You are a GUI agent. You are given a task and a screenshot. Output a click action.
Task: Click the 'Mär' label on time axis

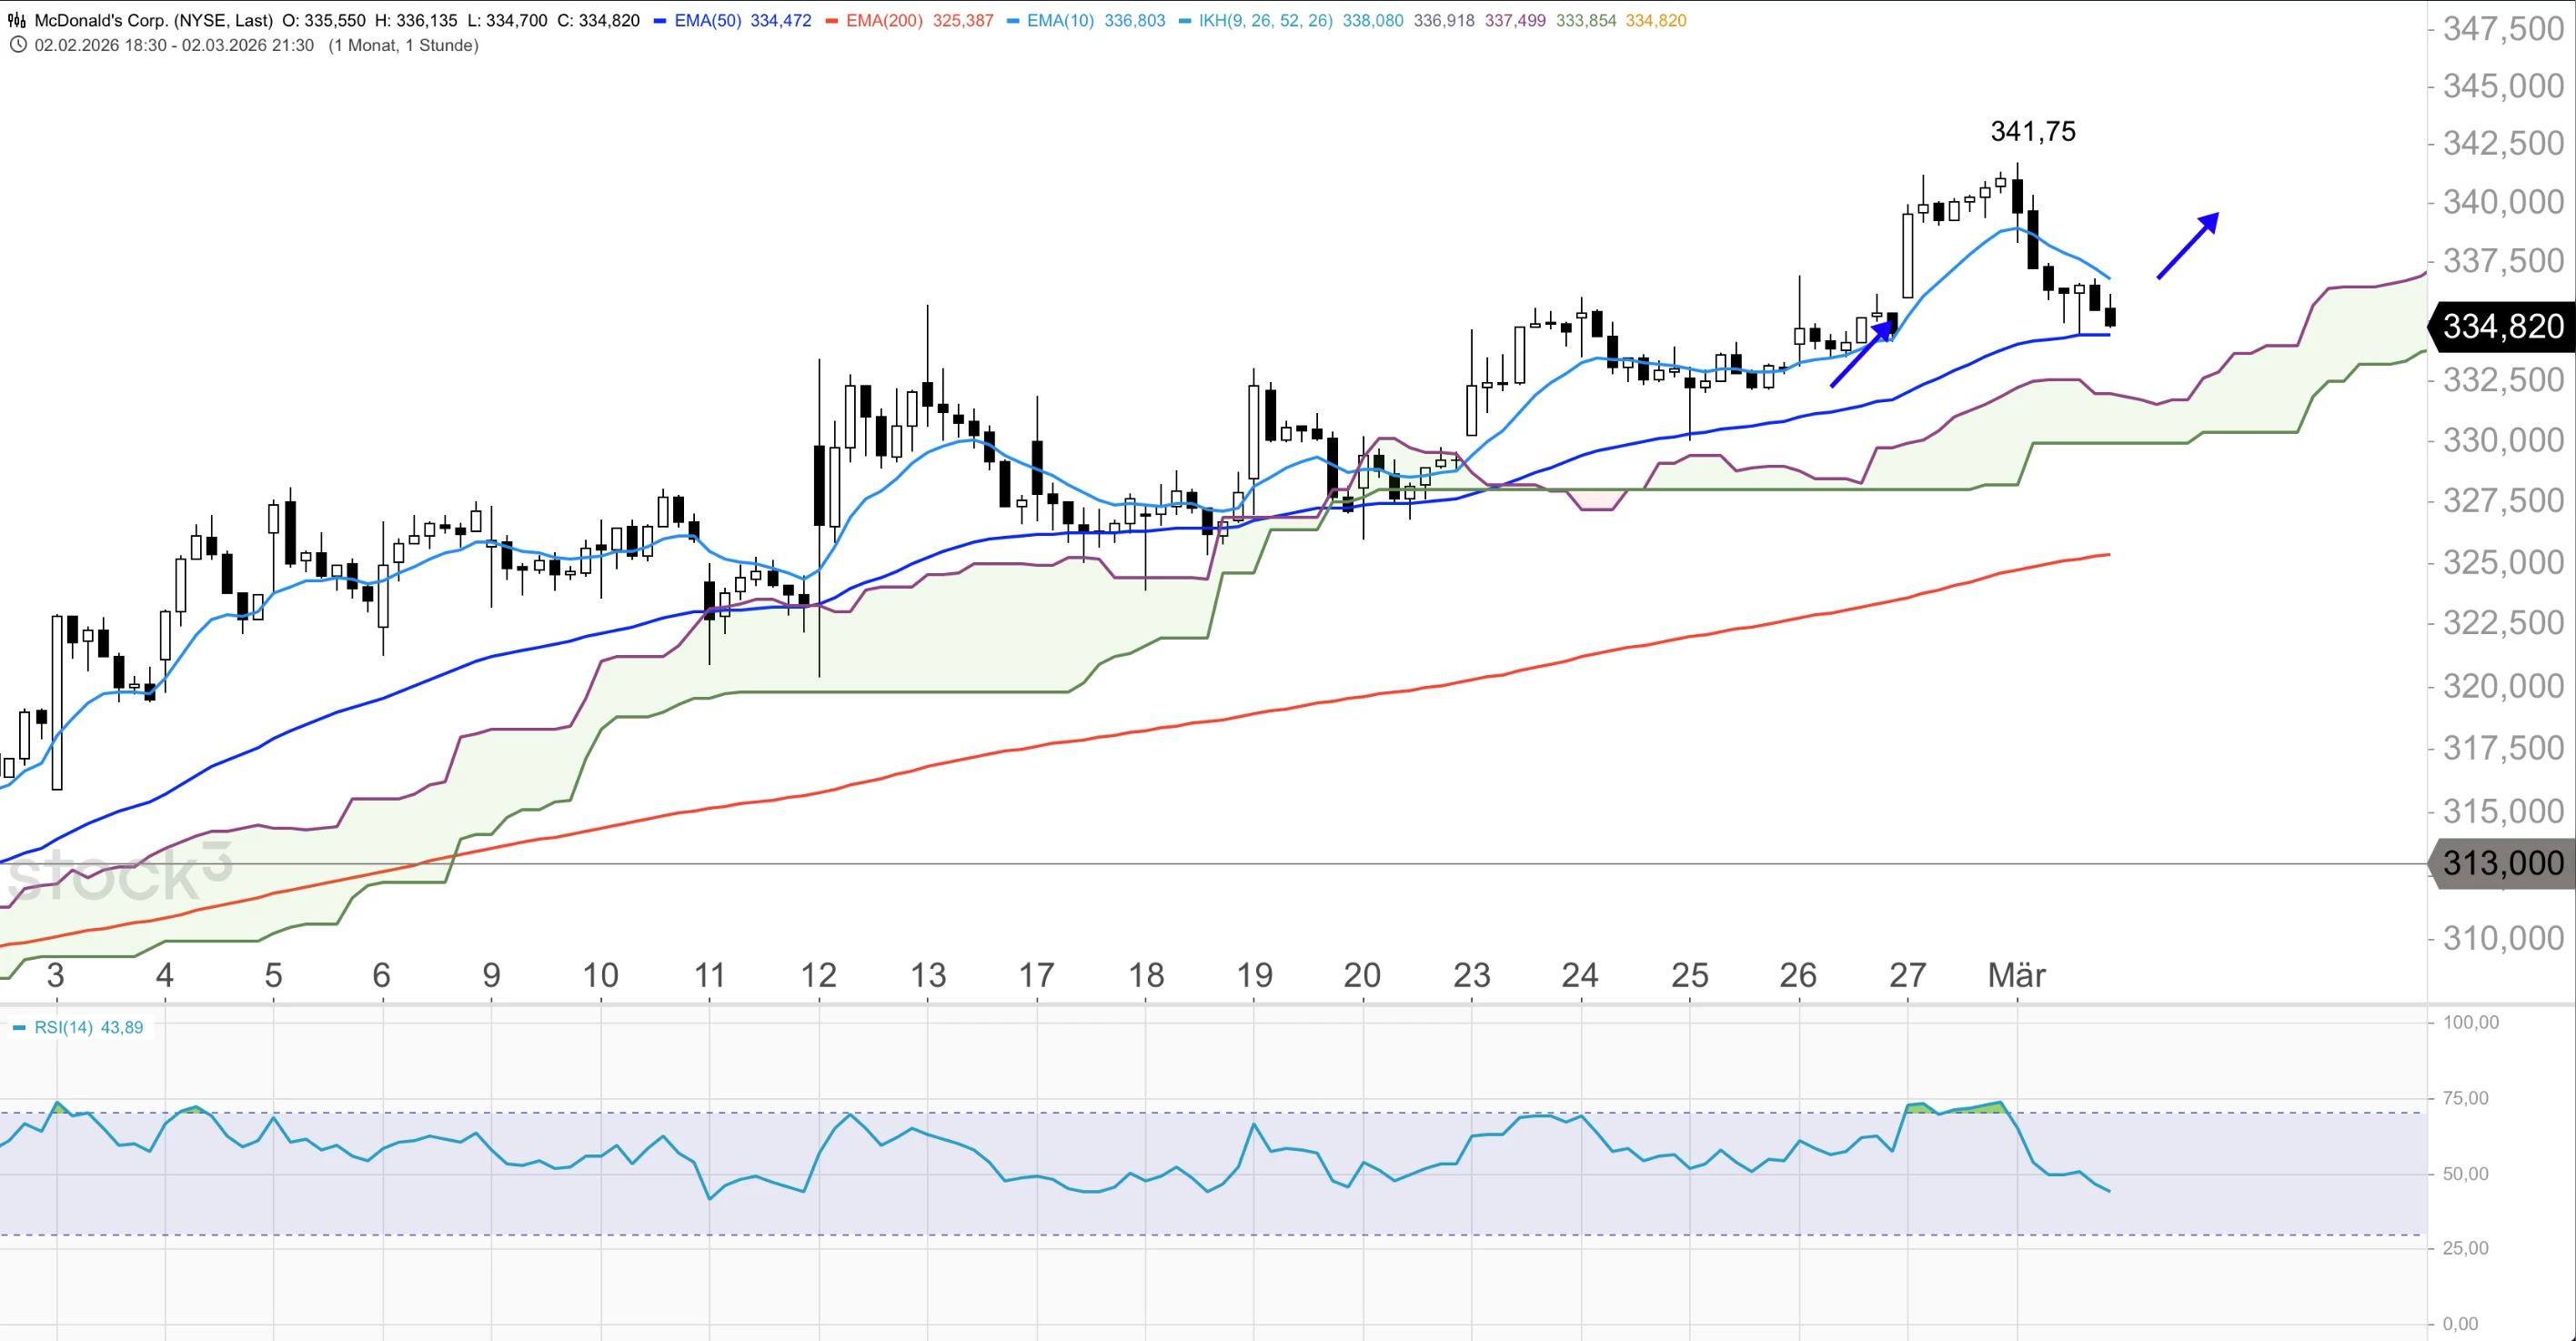2016,974
